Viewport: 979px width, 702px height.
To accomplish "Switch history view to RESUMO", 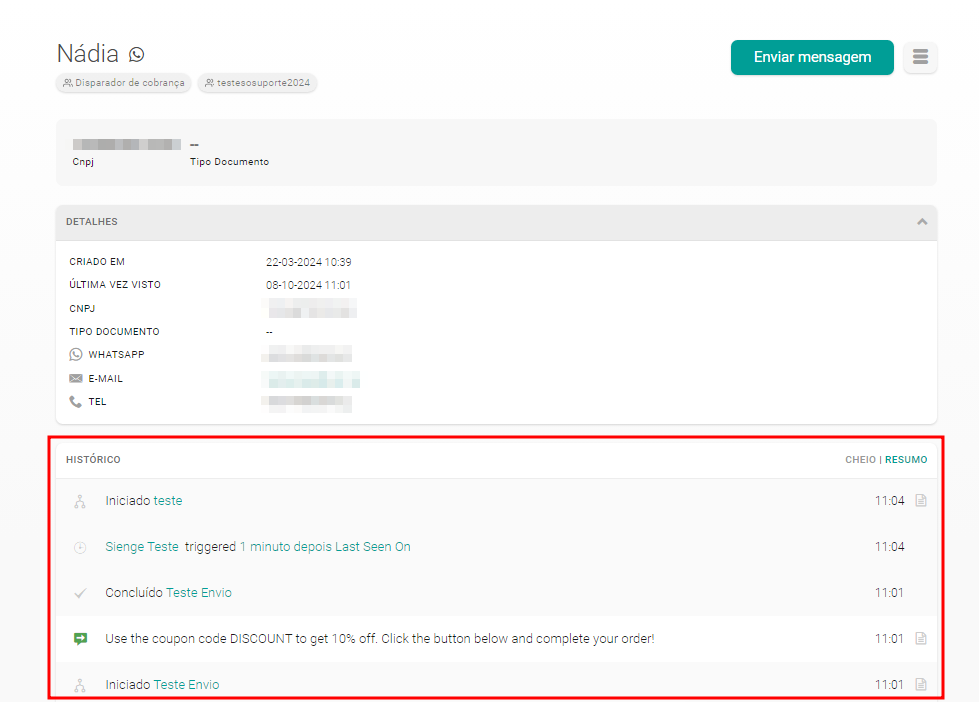I will tap(906, 460).
